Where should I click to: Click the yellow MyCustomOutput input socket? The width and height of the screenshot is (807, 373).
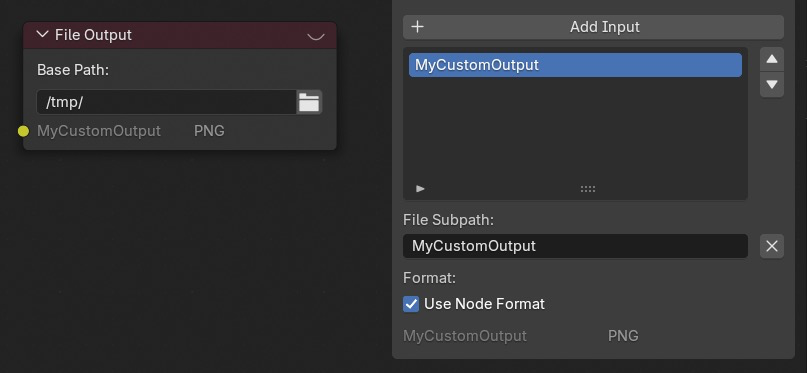(23, 131)
